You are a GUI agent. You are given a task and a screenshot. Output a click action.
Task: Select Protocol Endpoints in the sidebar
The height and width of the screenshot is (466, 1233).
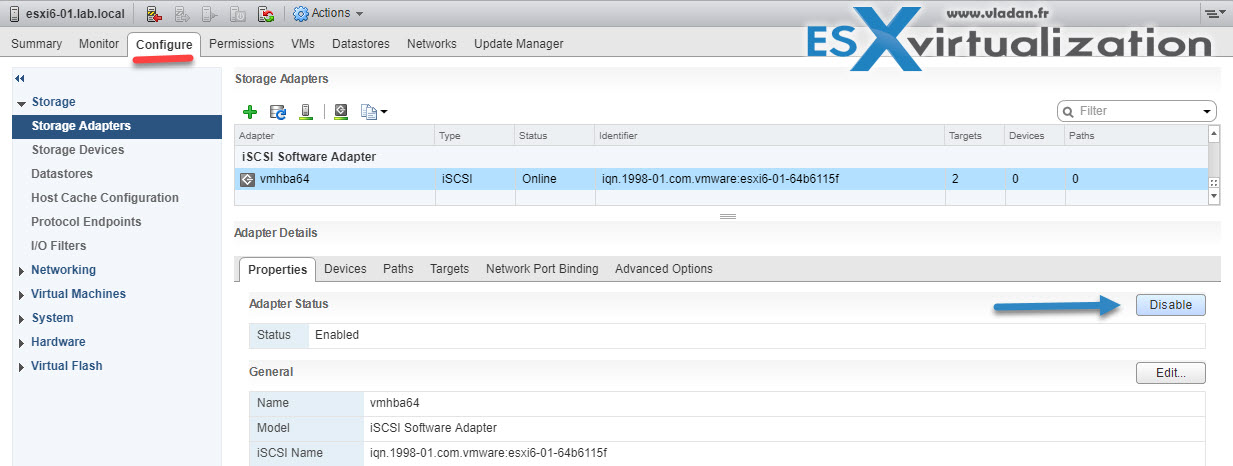[x=86, y=222]
